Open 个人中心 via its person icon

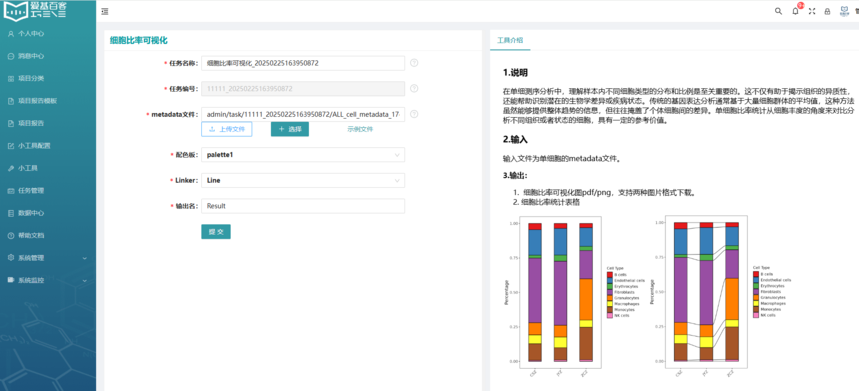(x=11, y=33)
